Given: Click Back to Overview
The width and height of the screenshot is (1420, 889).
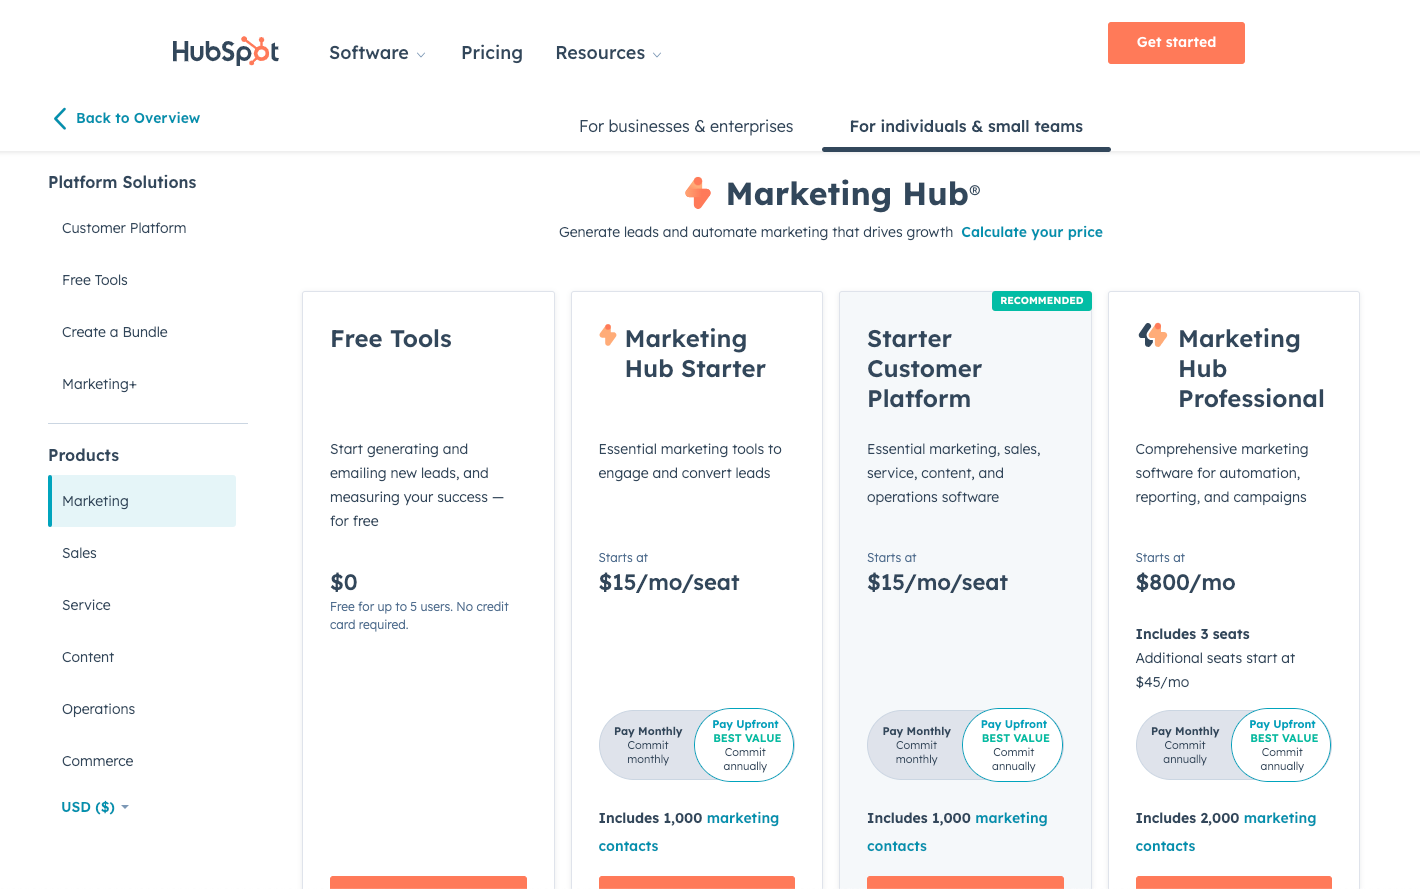Looking at the screenshot, I should [137, 118].
